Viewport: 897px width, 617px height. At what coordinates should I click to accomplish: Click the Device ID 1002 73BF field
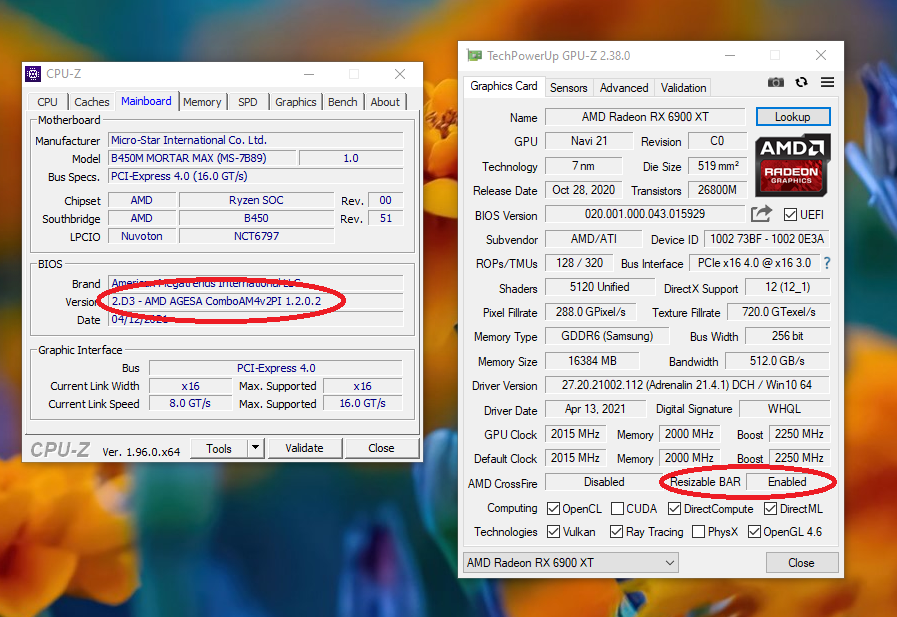coord(767,239)
